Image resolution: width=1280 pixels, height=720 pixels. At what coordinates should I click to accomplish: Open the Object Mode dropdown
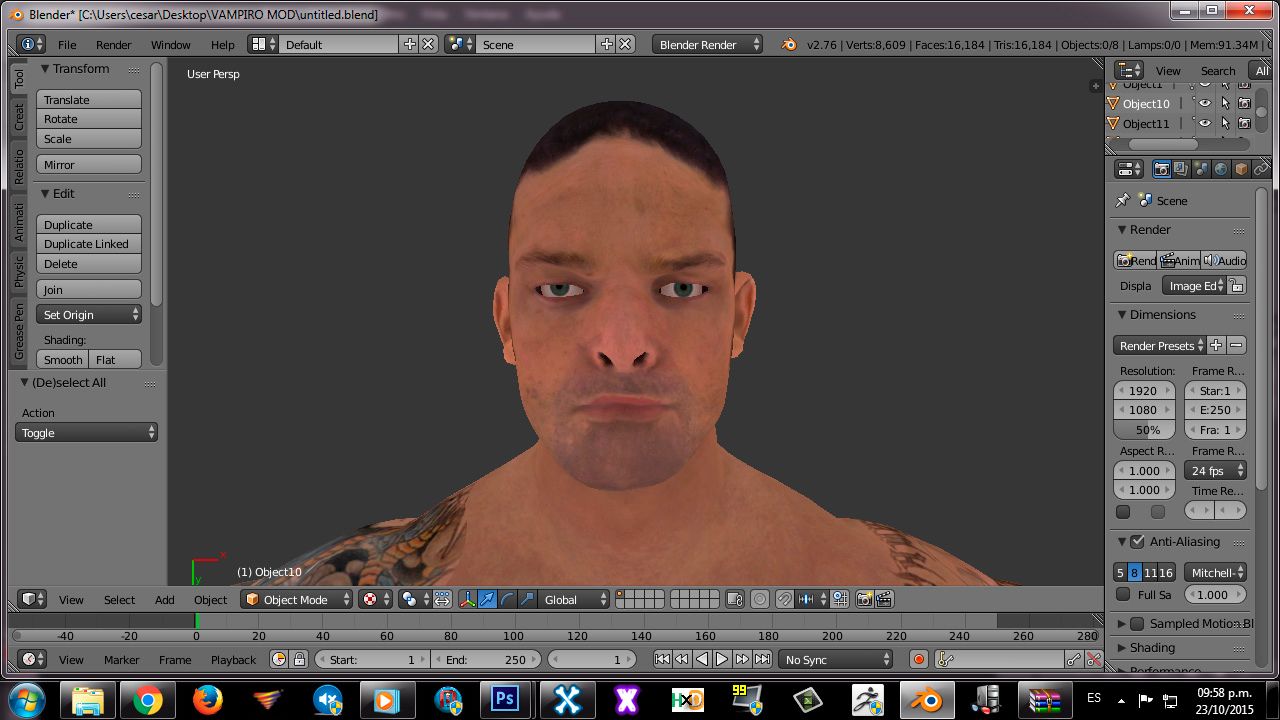point(298,599)
